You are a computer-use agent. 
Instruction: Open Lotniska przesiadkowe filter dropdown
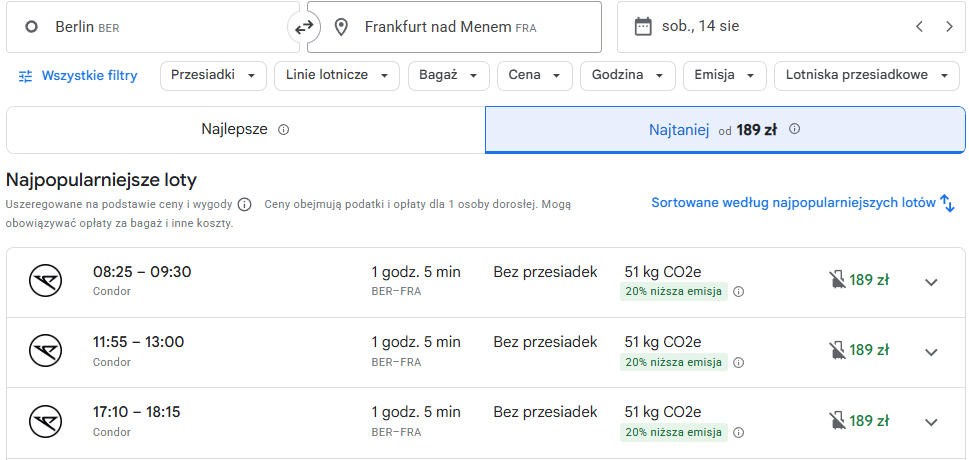(867, 75)
